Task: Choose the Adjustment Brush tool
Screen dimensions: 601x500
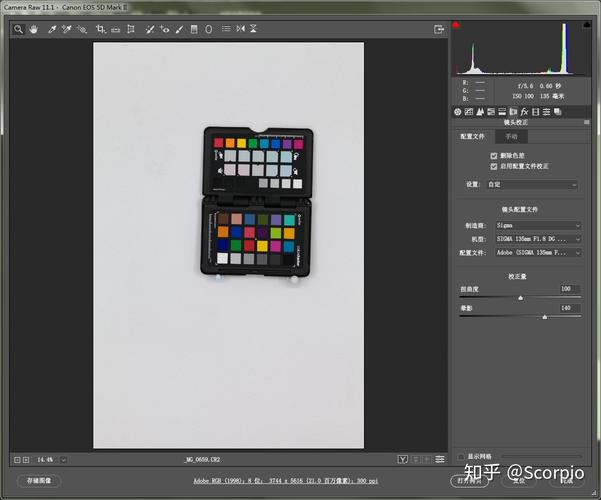Action: click(x=178, y=30)
